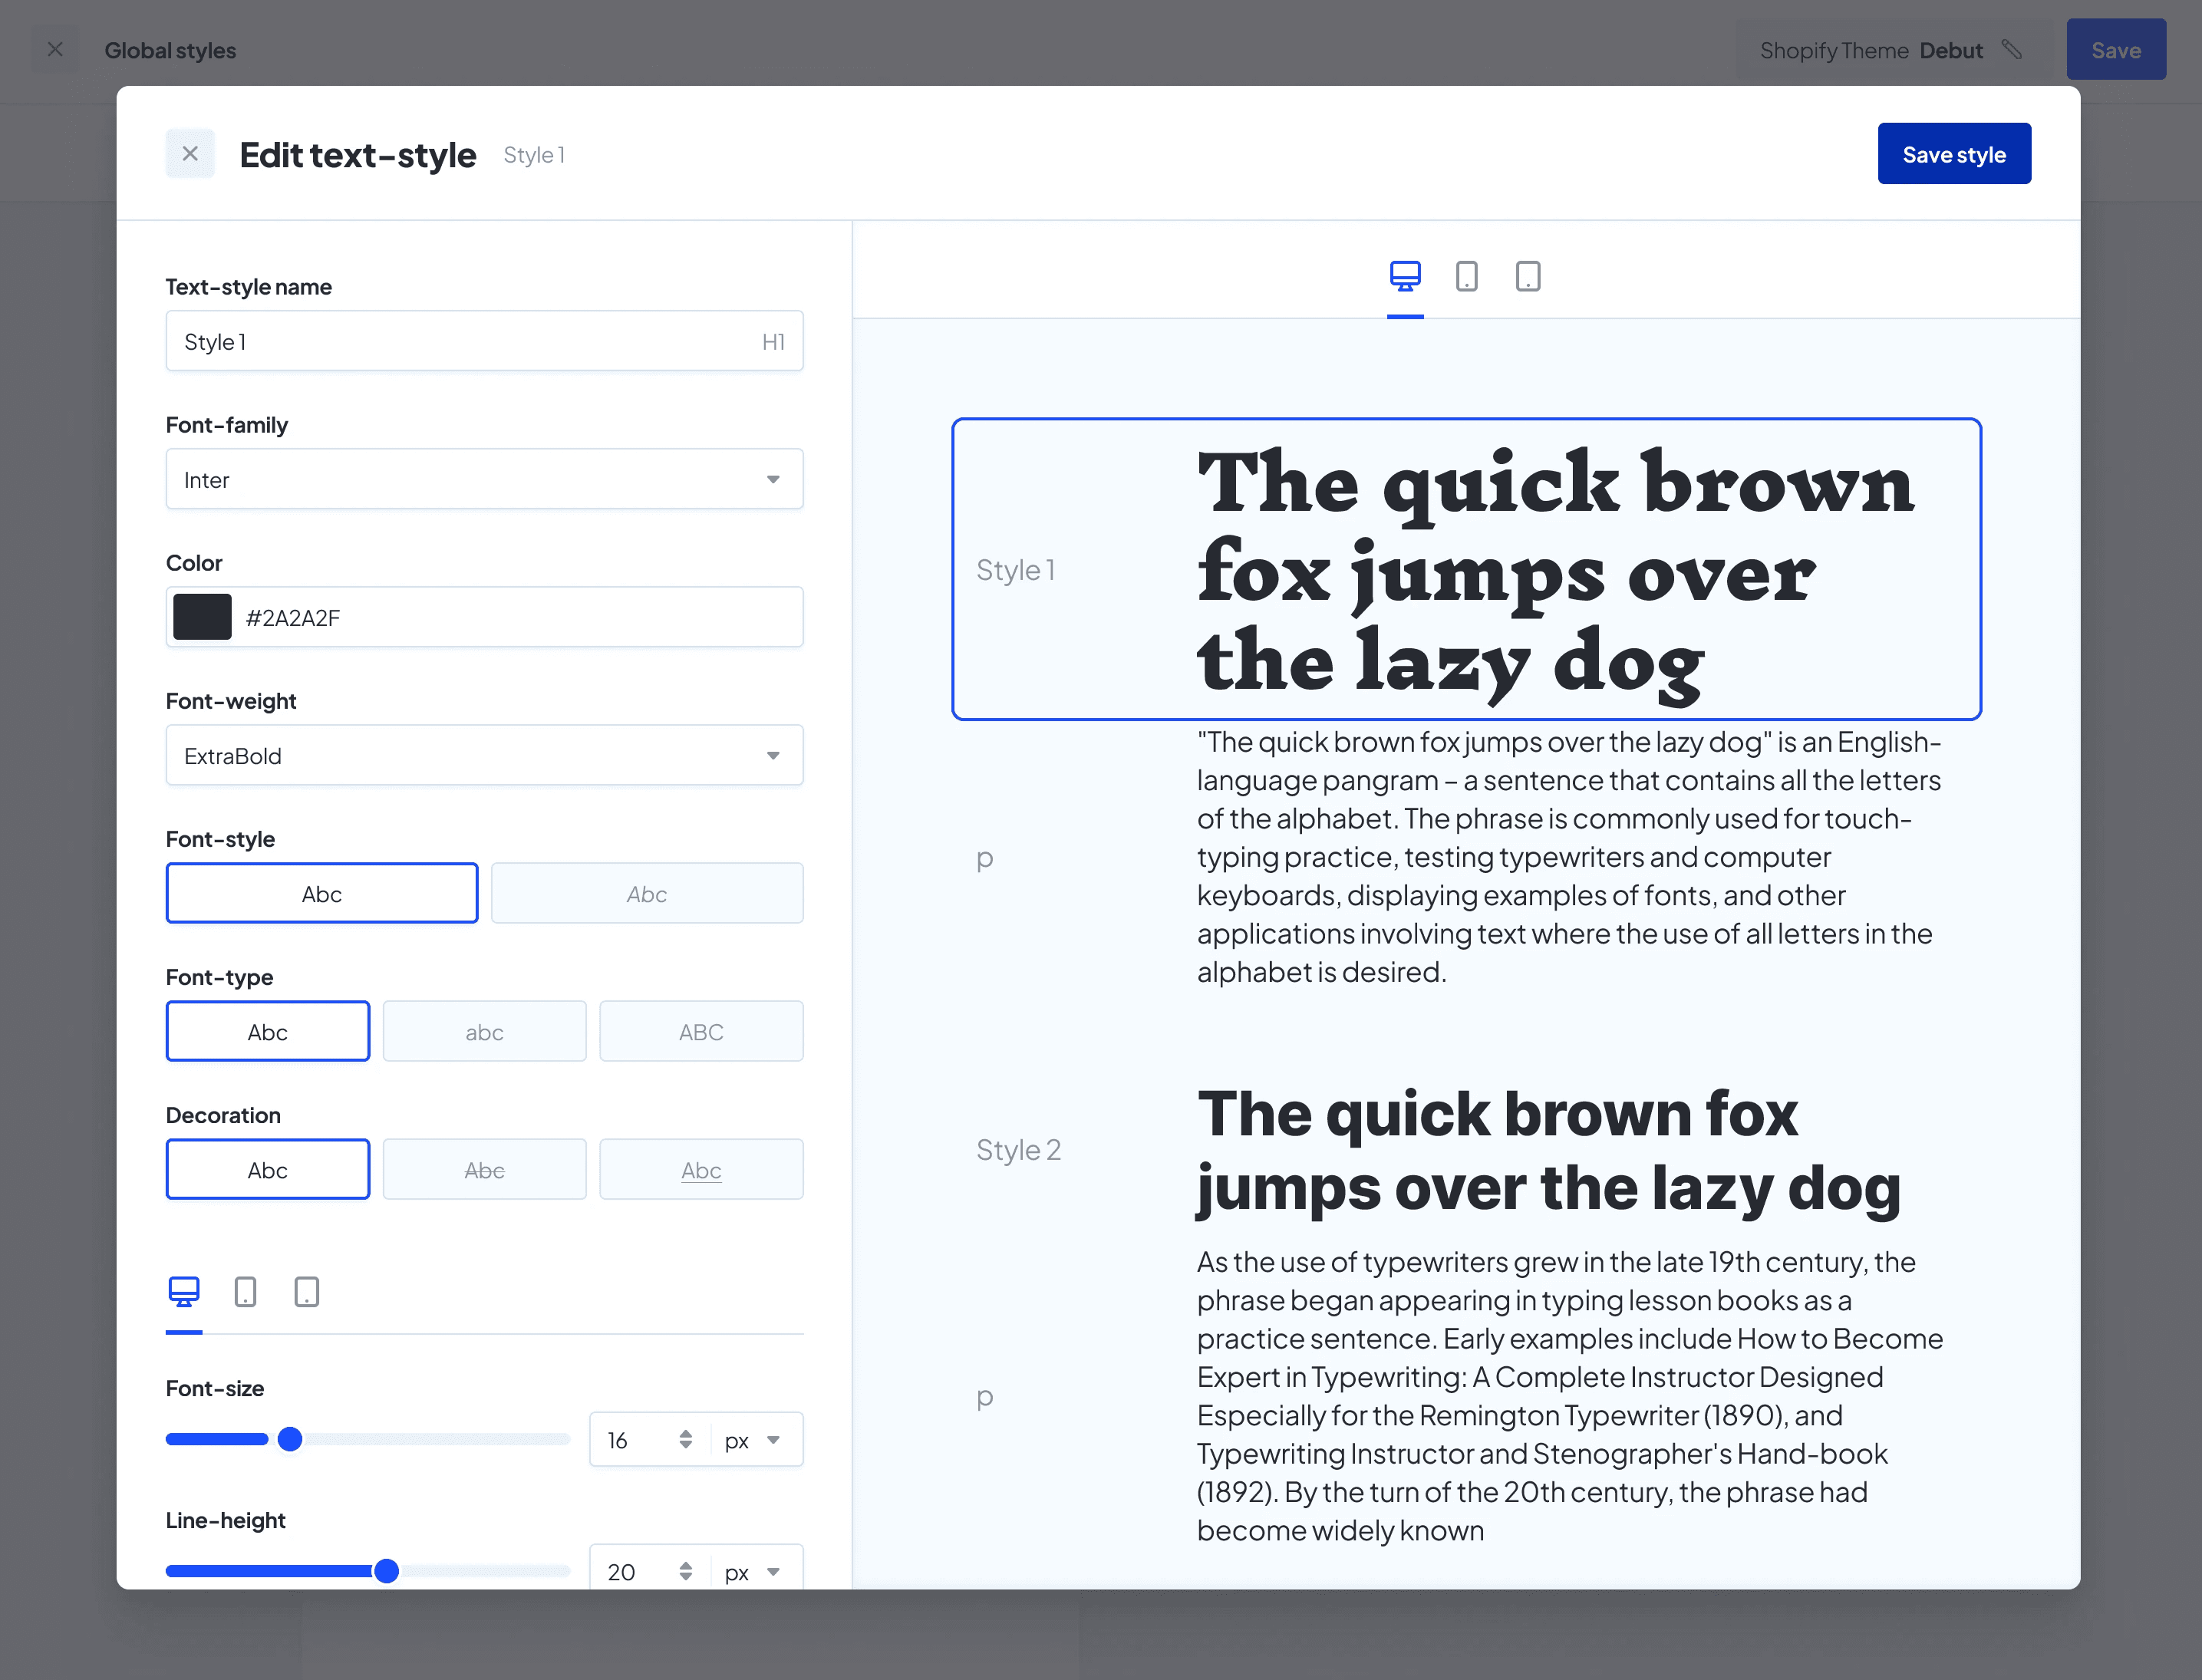Edit the Text-style name field
This screenshot has height=1680, width=2202.
tap(484, 341)
